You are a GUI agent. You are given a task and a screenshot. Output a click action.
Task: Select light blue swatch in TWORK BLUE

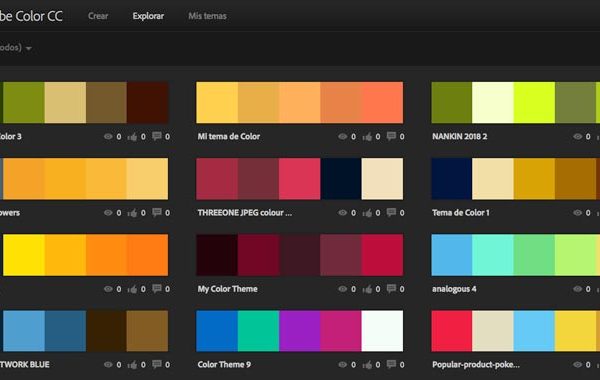(24, 331)
